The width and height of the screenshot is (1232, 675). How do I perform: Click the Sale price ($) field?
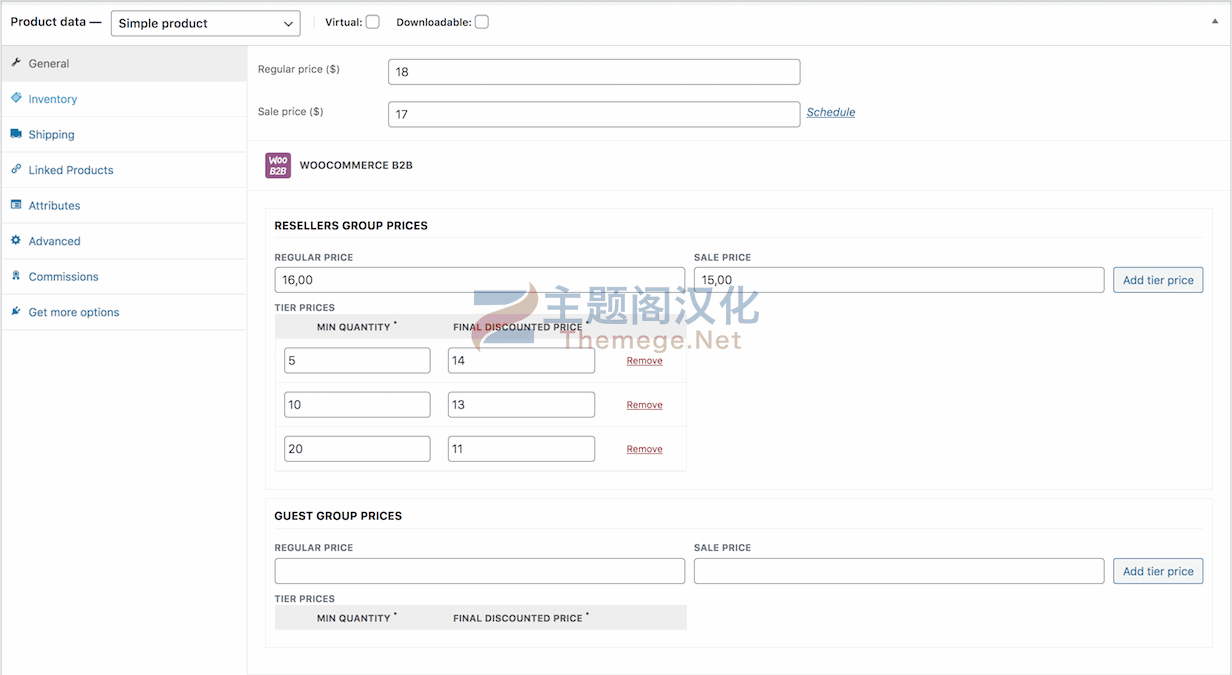click(594, 114)
